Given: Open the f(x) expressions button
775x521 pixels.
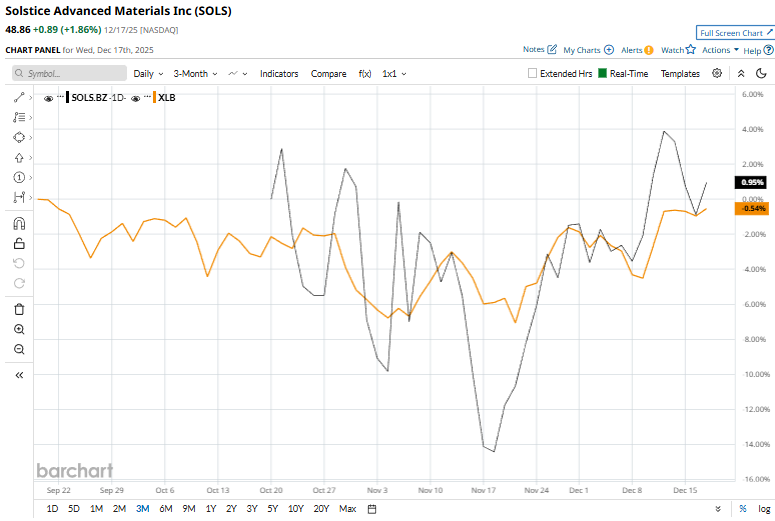Looking at the screenshot, I should click(365, 74).
